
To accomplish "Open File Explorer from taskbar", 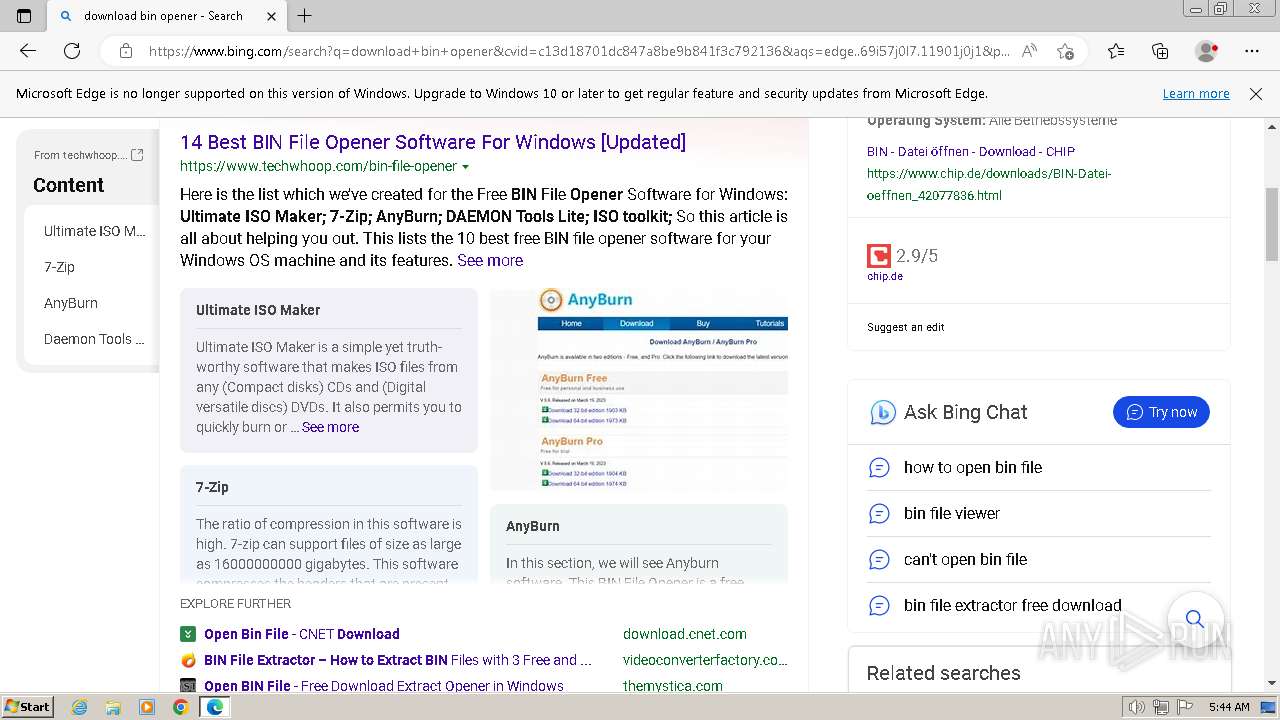I will [113, 707].
